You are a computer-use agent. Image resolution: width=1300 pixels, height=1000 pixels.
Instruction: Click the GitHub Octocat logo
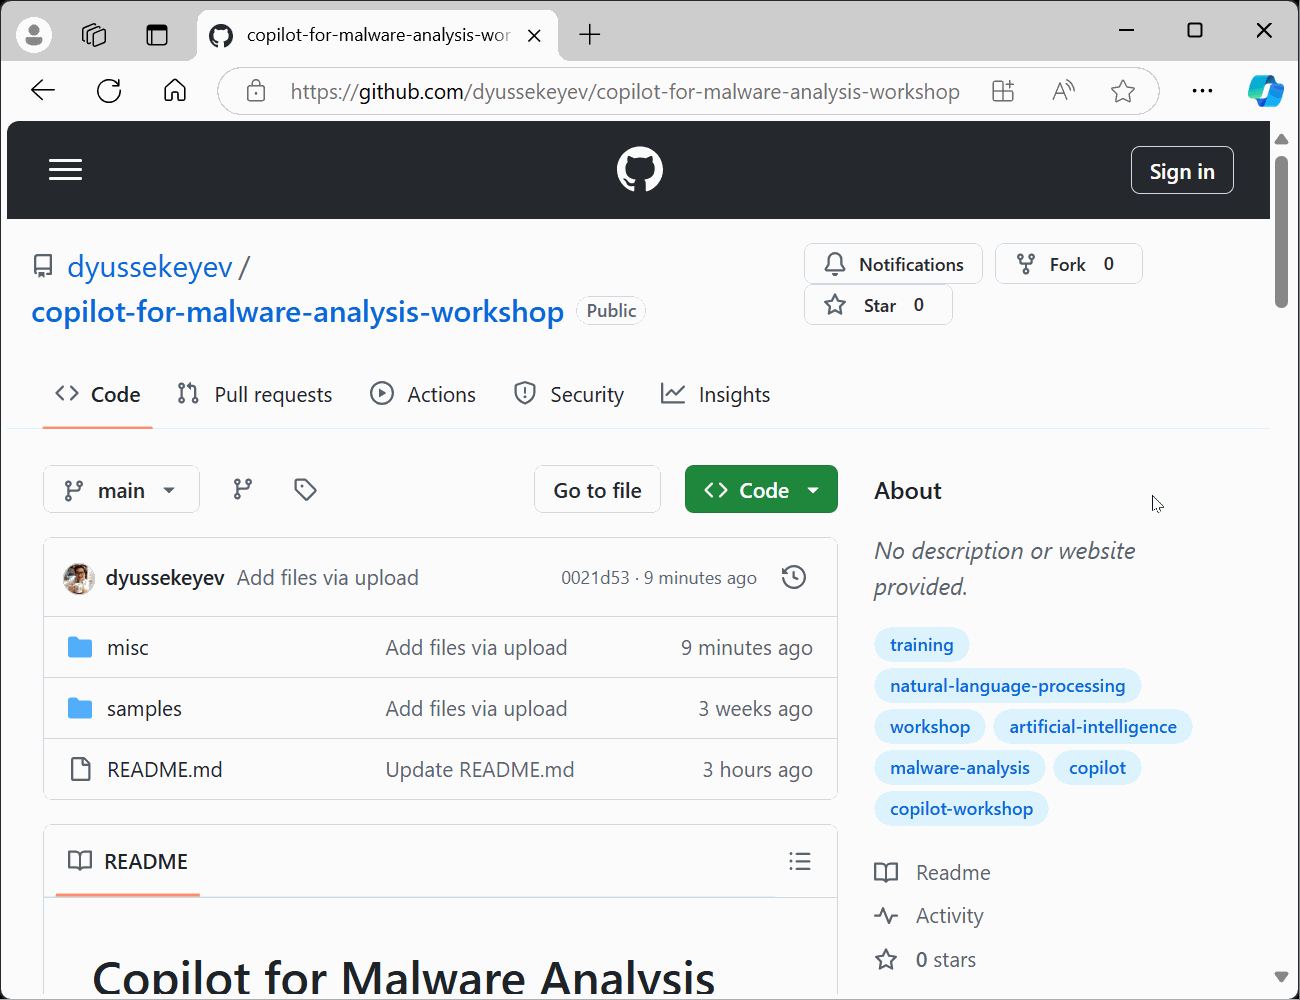click(x=640, y=170)
